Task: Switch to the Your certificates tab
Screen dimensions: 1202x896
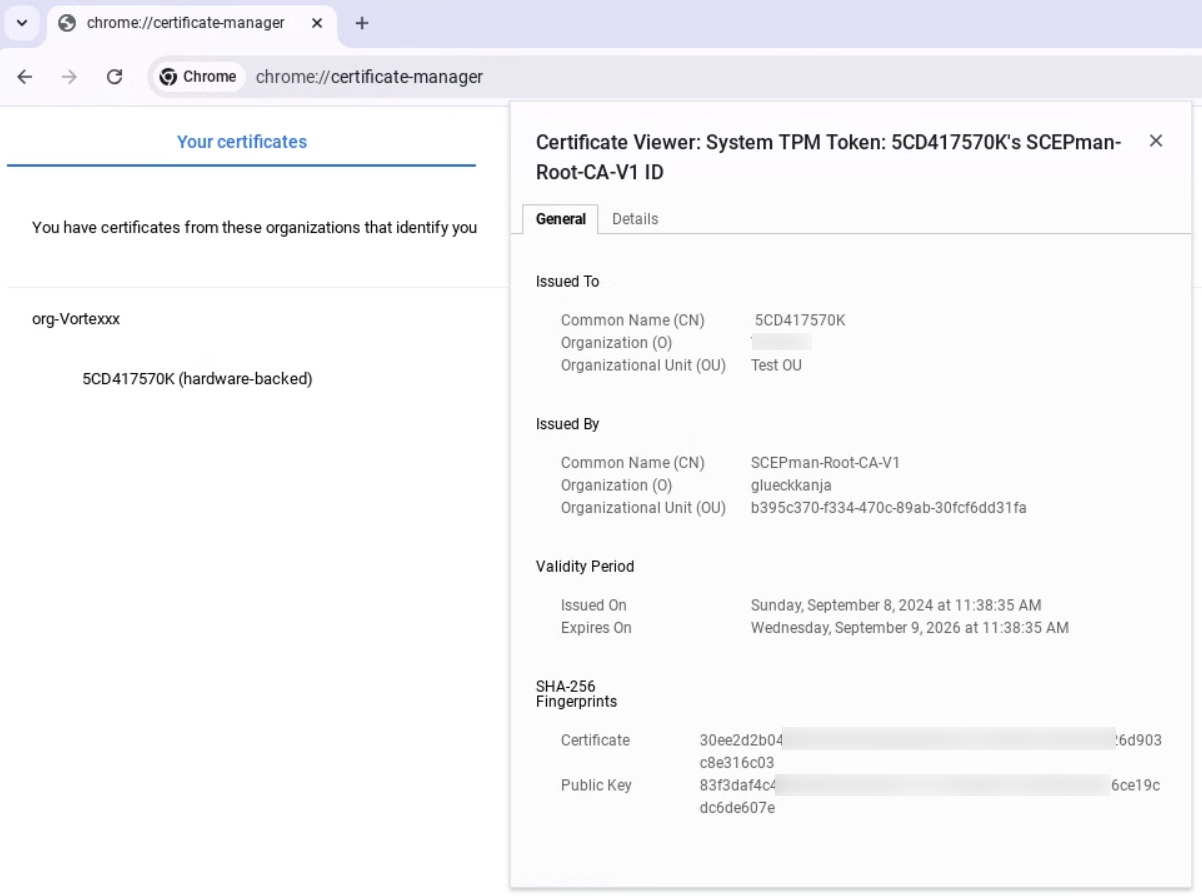Action: (241, 142)
